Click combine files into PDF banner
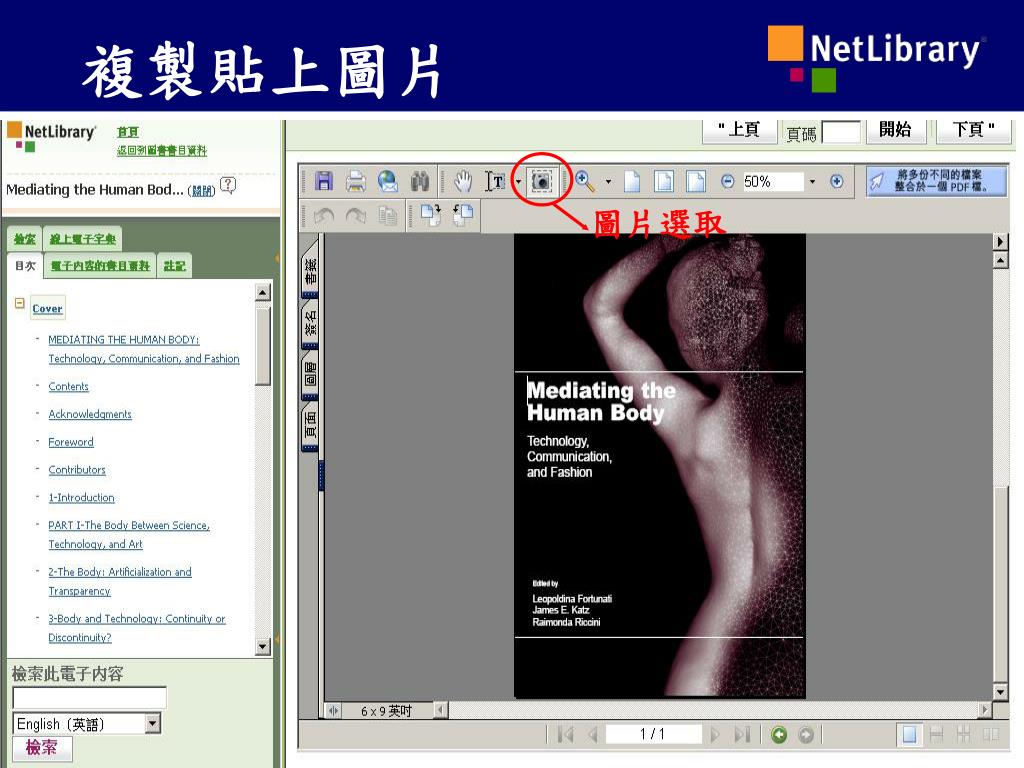 tap(937, 181)
